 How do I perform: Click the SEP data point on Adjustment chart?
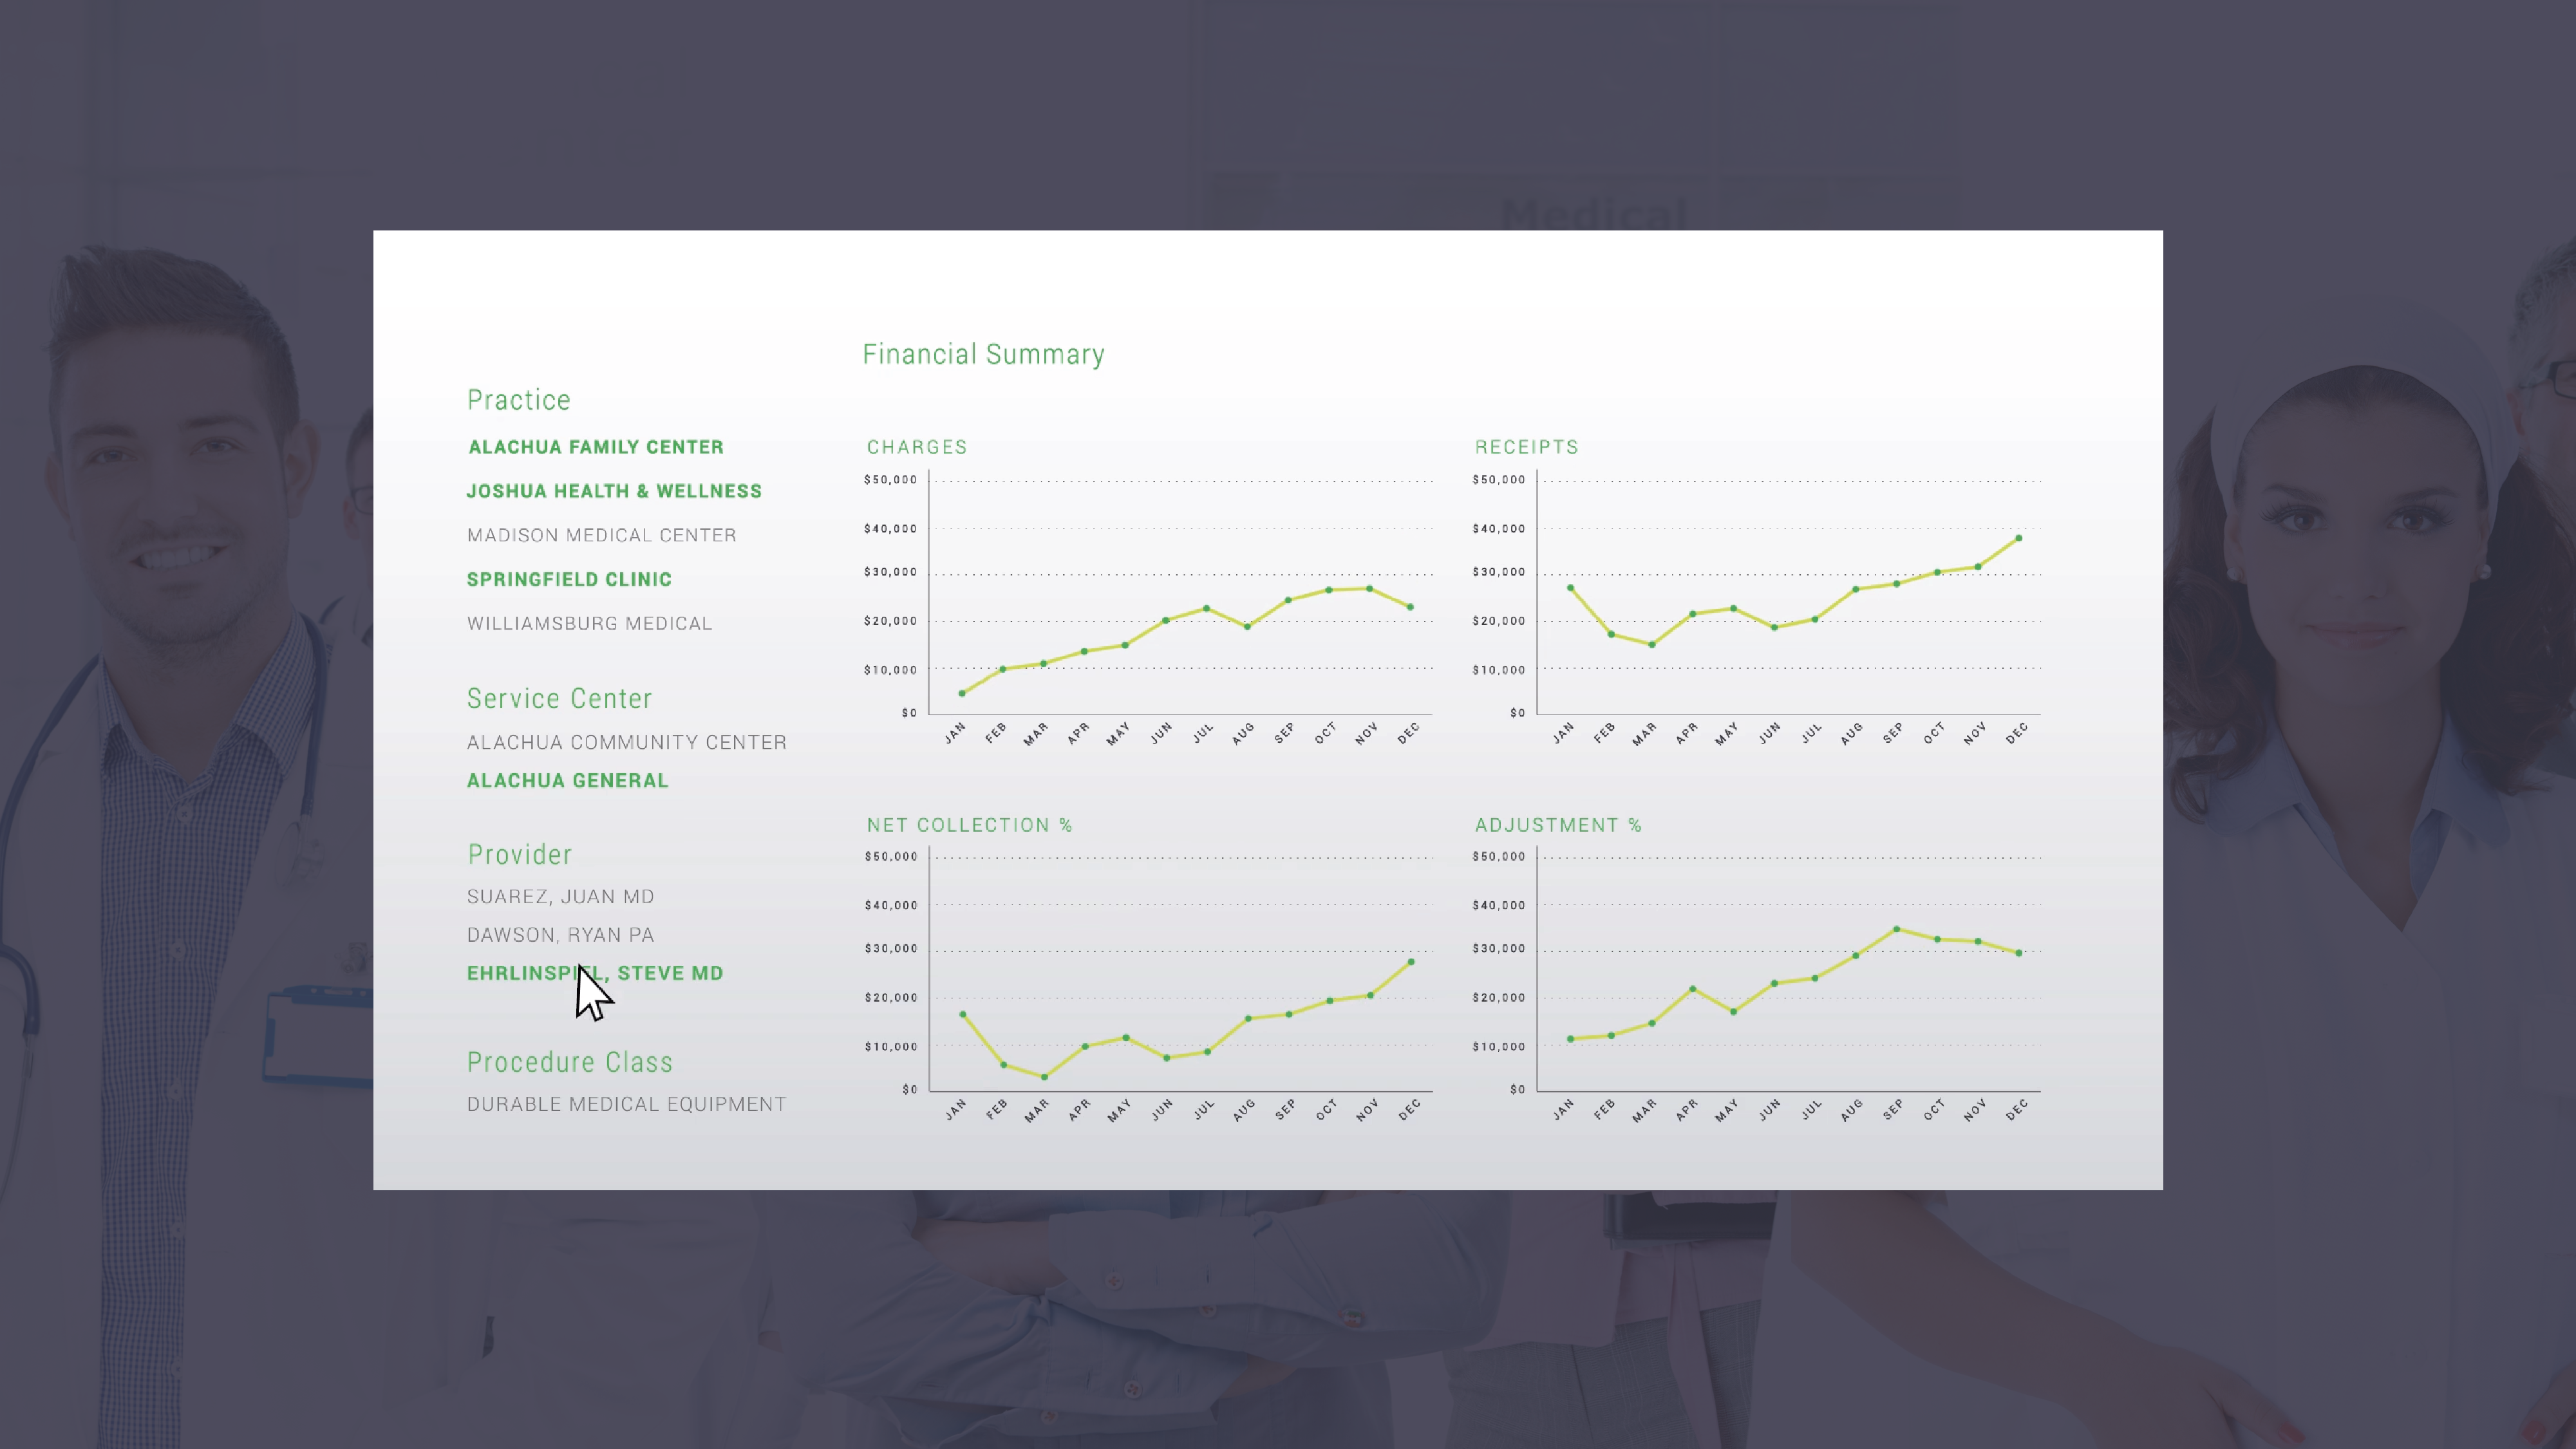[x=1896, y=929]
